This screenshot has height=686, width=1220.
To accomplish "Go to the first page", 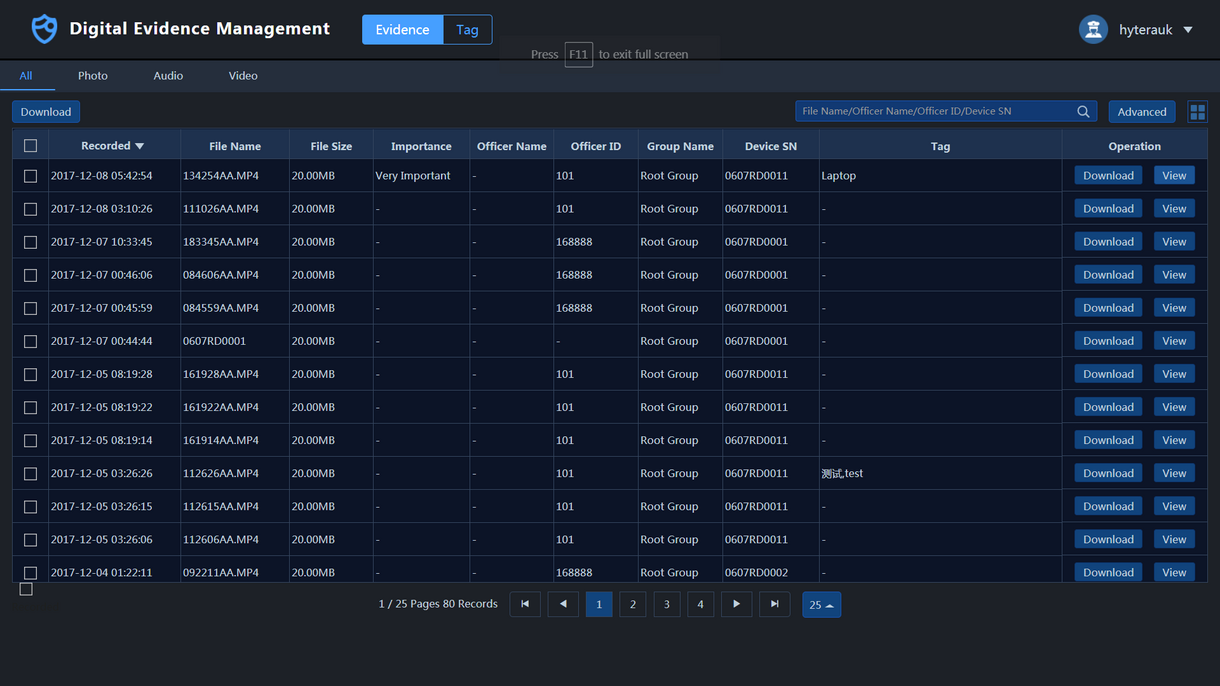I will 525,604.
